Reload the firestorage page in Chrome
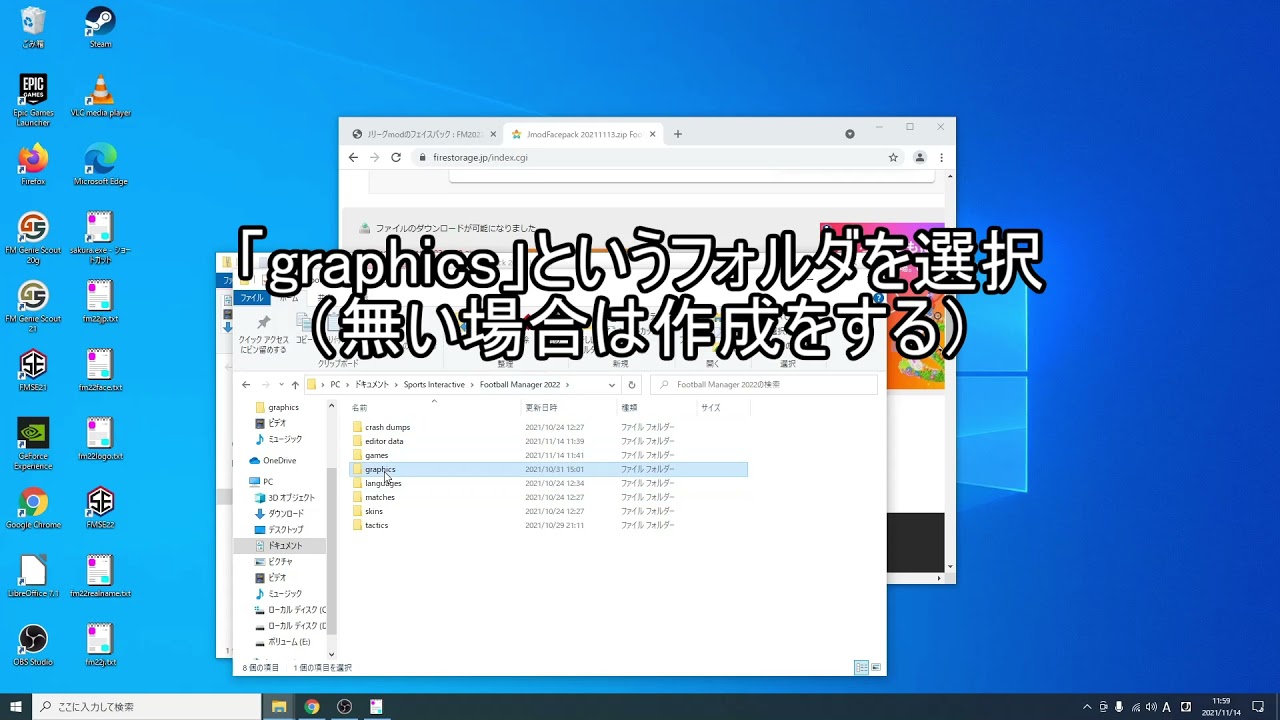Image resolution: width=1280 pixels, height=720 pixels. pyautogui.click(x=396, y=157)
